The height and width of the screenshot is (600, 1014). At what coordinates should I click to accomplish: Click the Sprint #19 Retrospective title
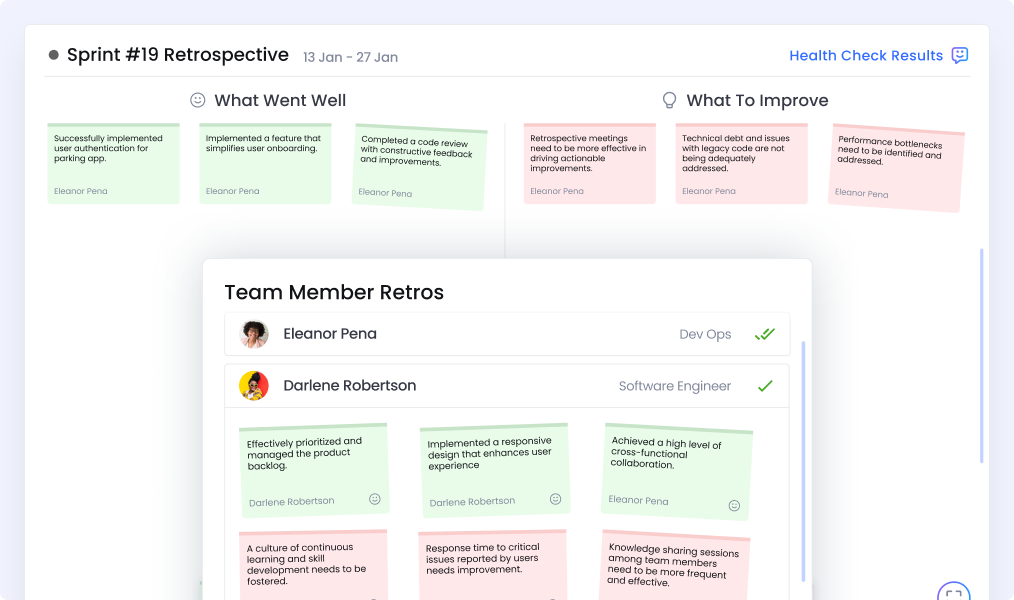[177, 55]
